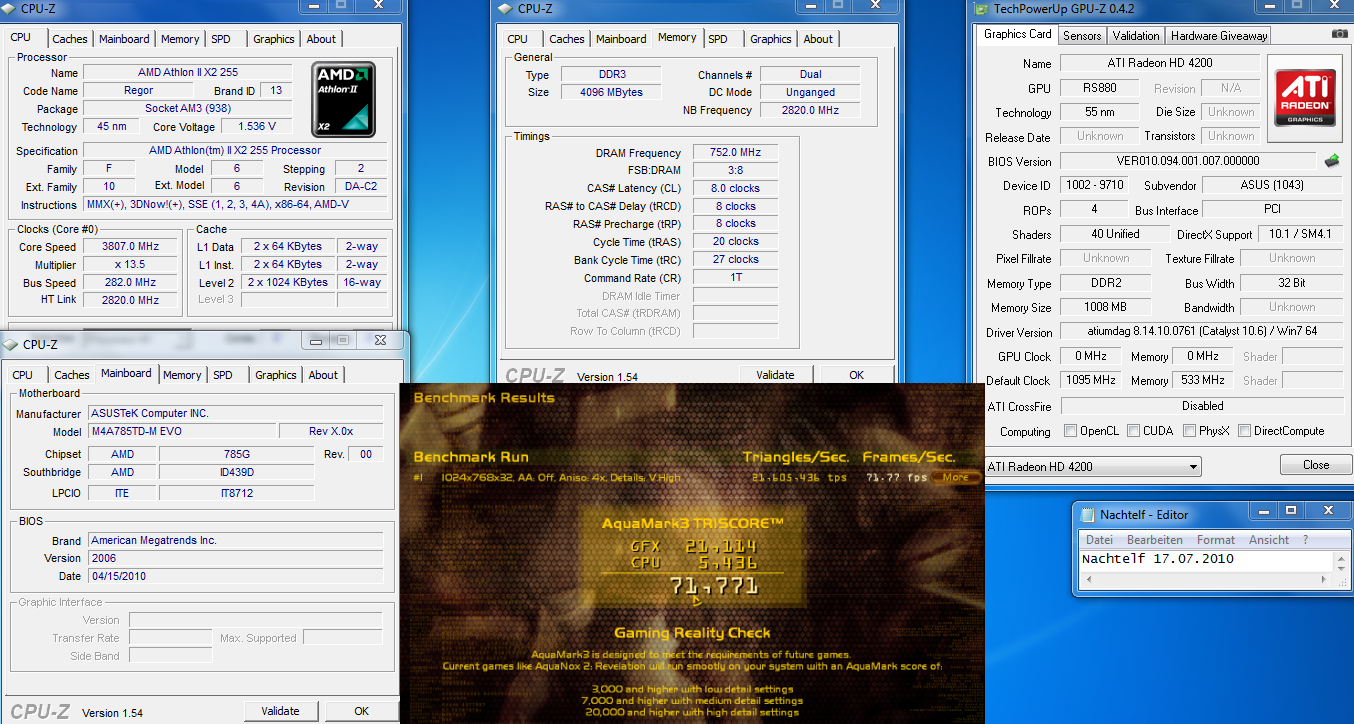Open the Datei menu in Editor
Screen dimensions: 1354x724
click(1099, 539)
